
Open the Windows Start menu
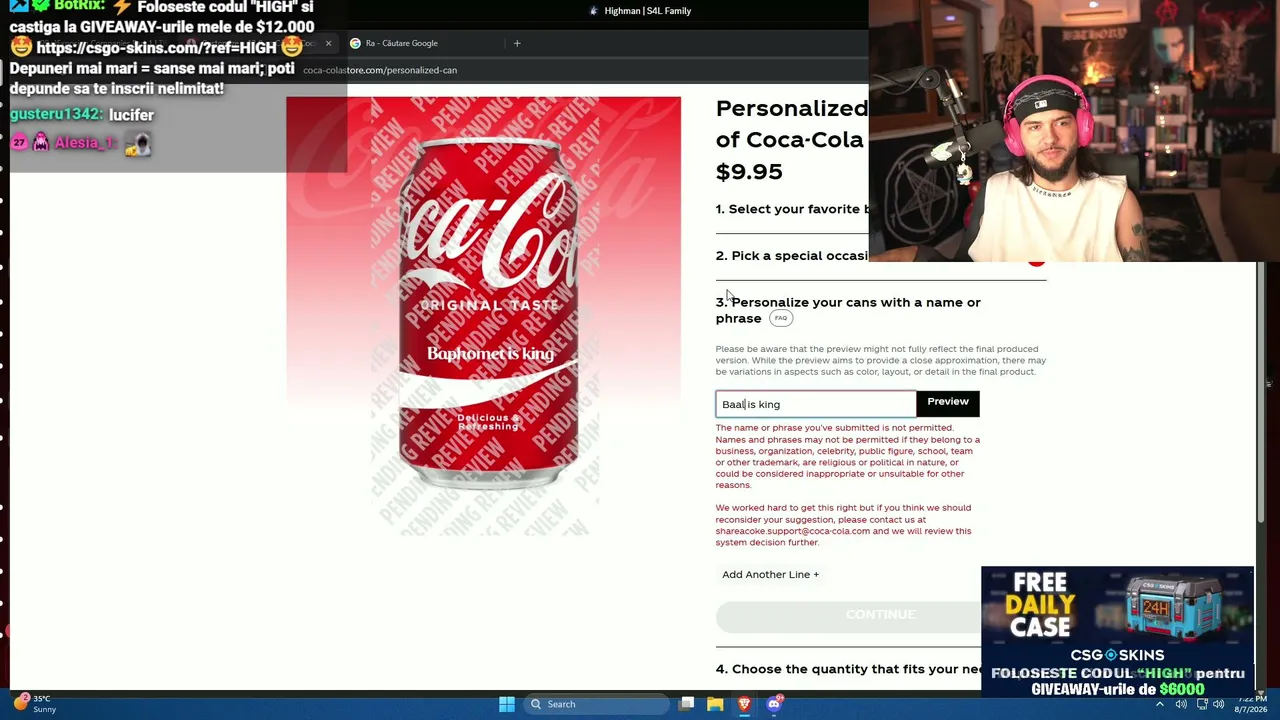(x=507, y=704)
